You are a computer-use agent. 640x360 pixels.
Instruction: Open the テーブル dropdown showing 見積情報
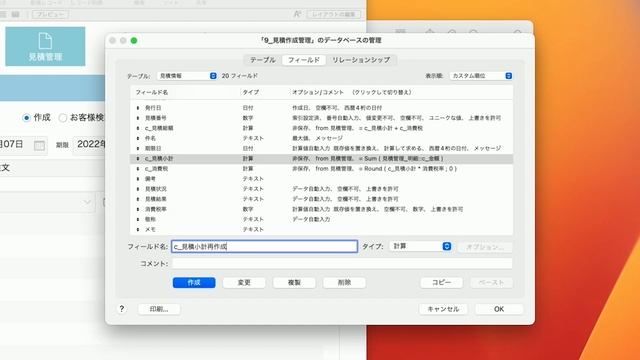pyautogui.click(x=187, y=76)
